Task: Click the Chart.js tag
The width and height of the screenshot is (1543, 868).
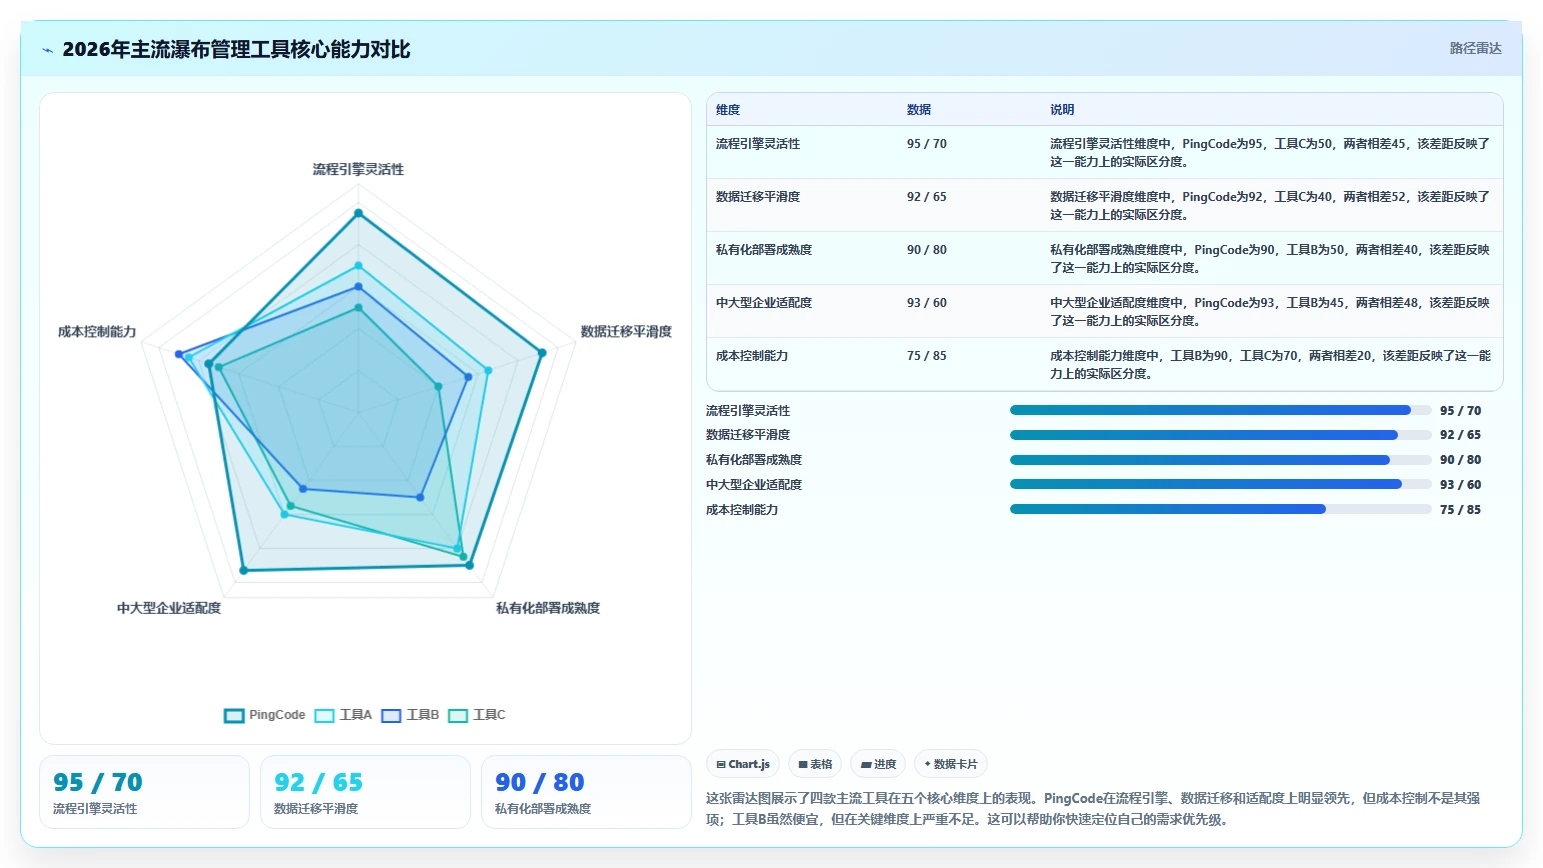Action: [743, 764]
